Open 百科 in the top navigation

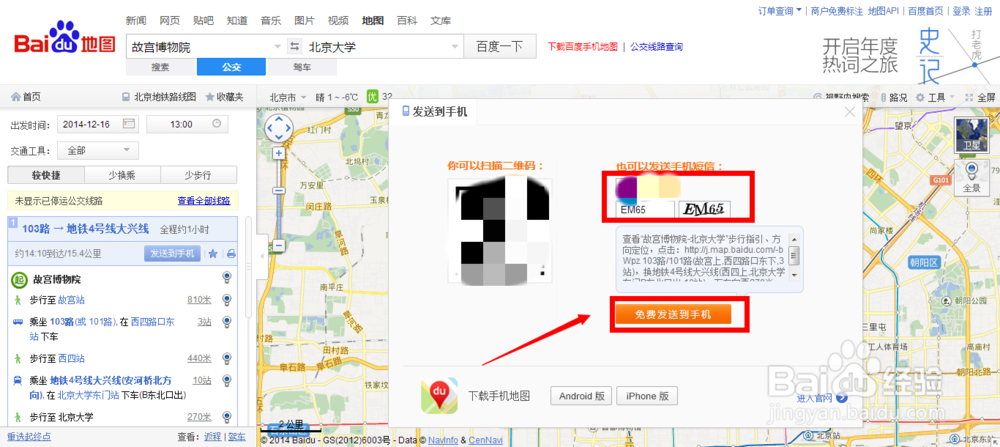pos(406,20)
